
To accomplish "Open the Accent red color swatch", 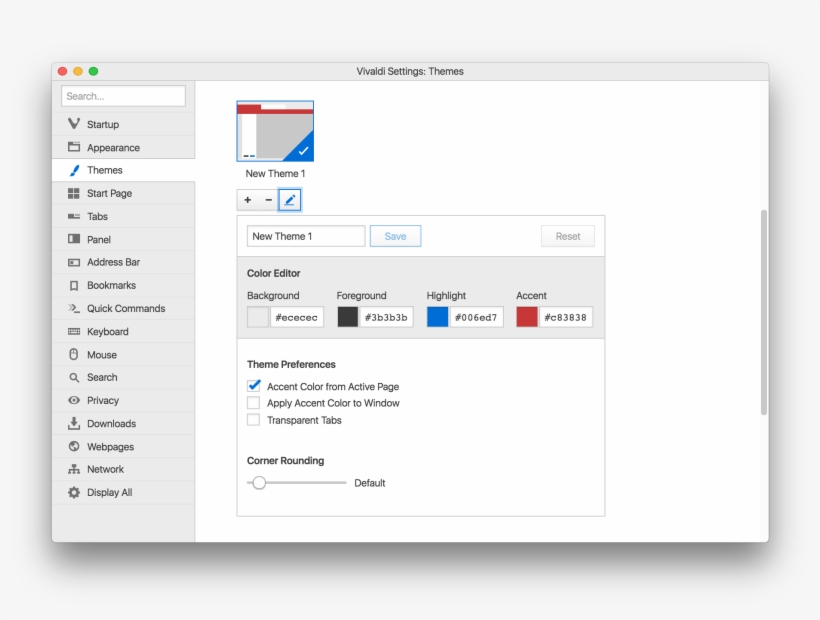I will pyautogui.click(x=527, y=317).
